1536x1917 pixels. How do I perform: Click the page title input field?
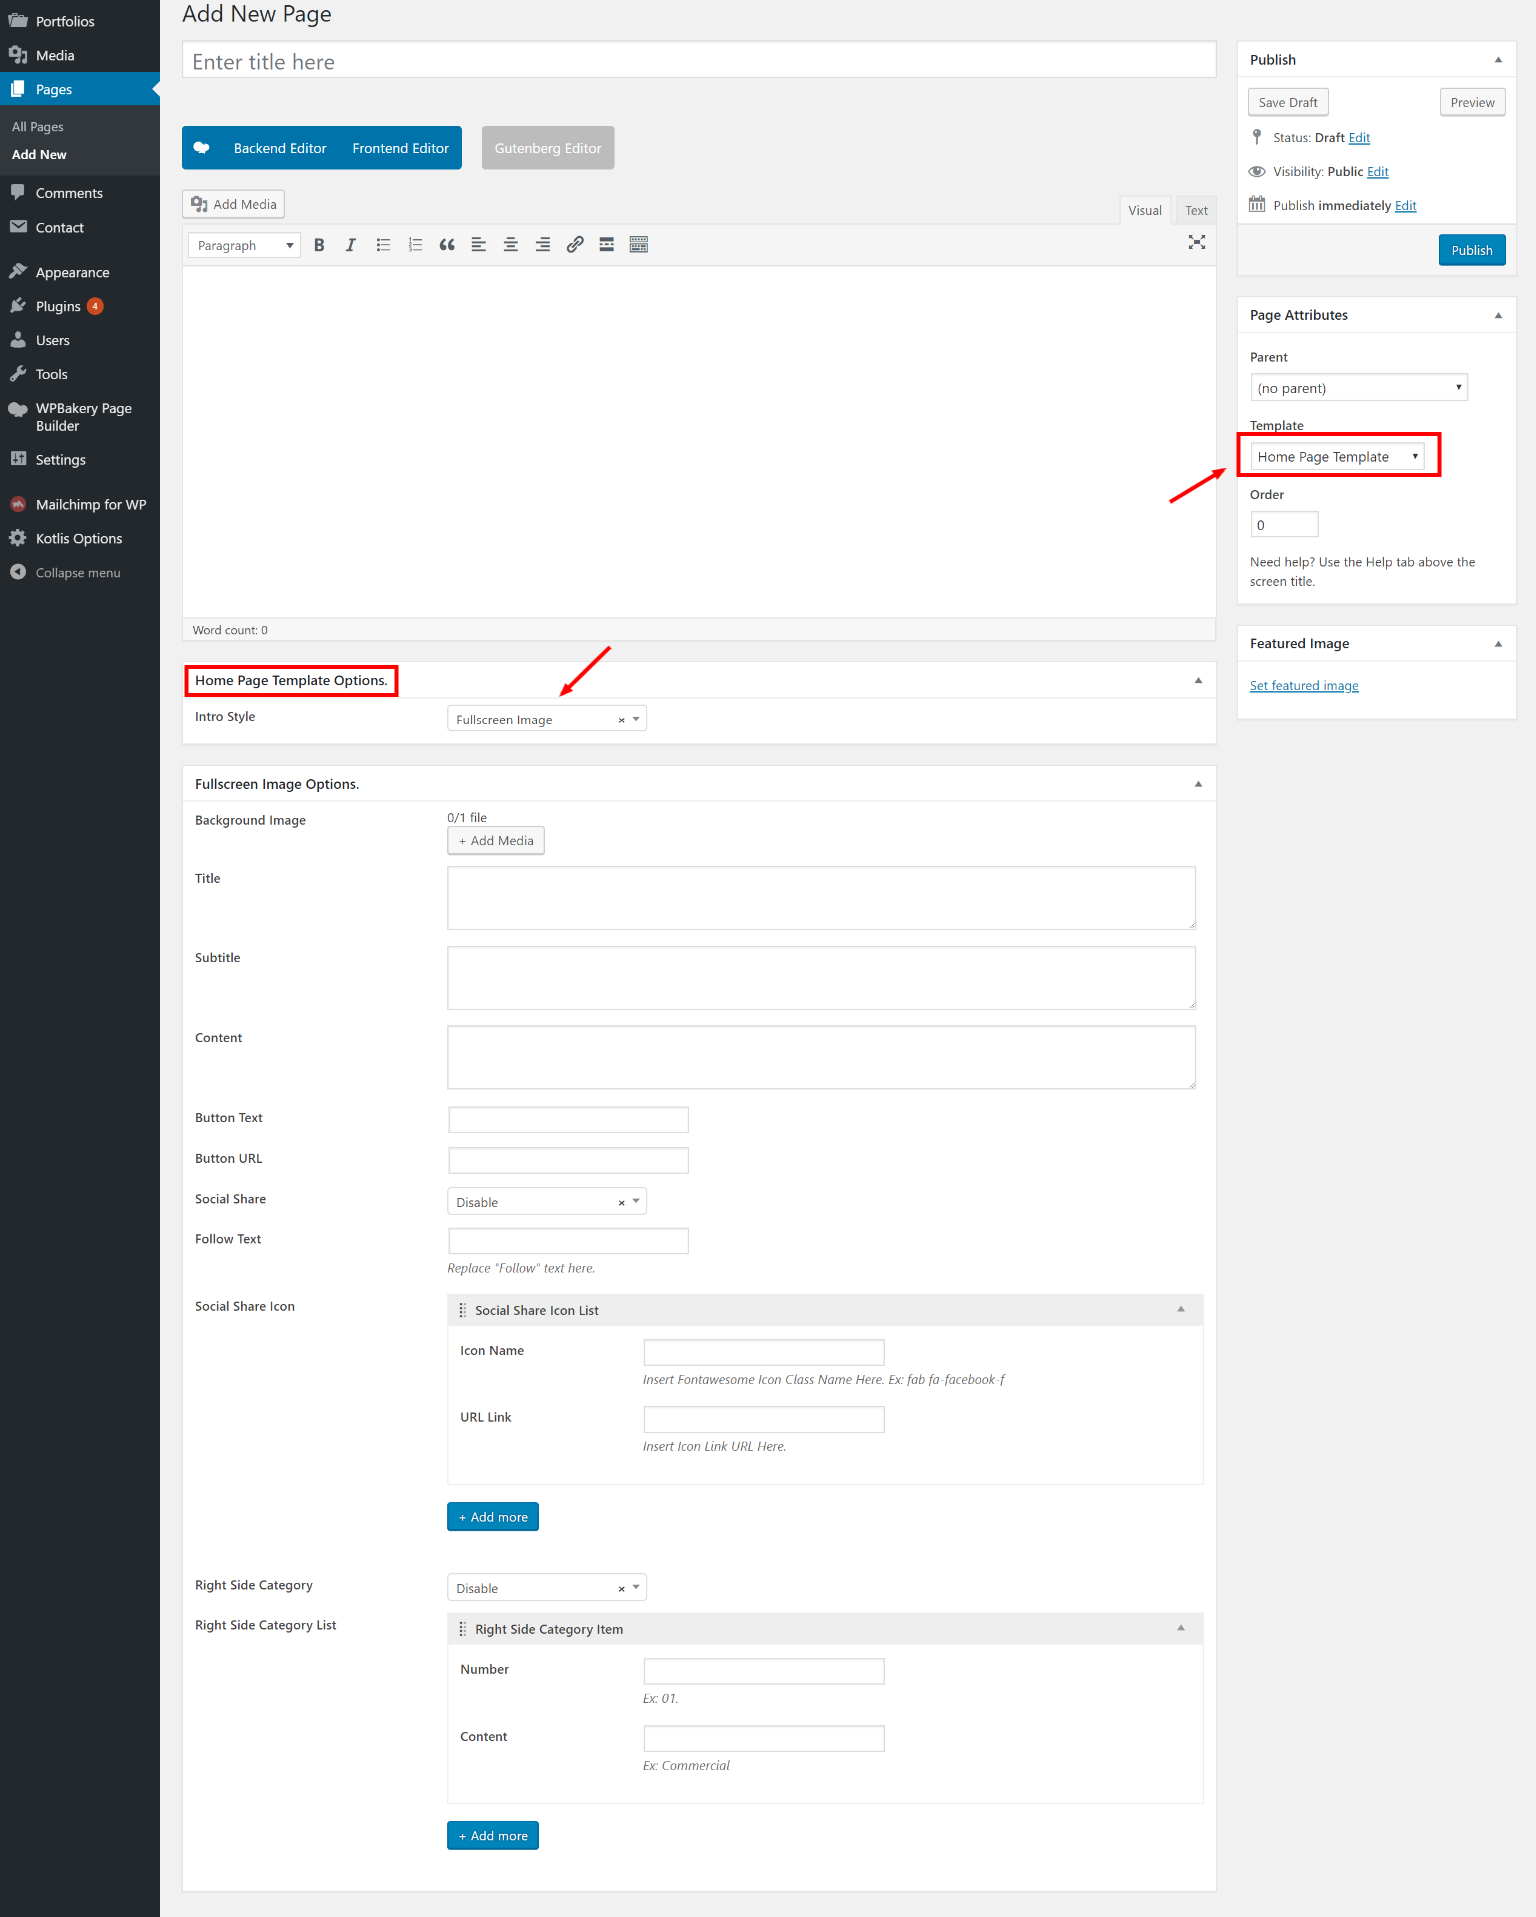point(698,62)
